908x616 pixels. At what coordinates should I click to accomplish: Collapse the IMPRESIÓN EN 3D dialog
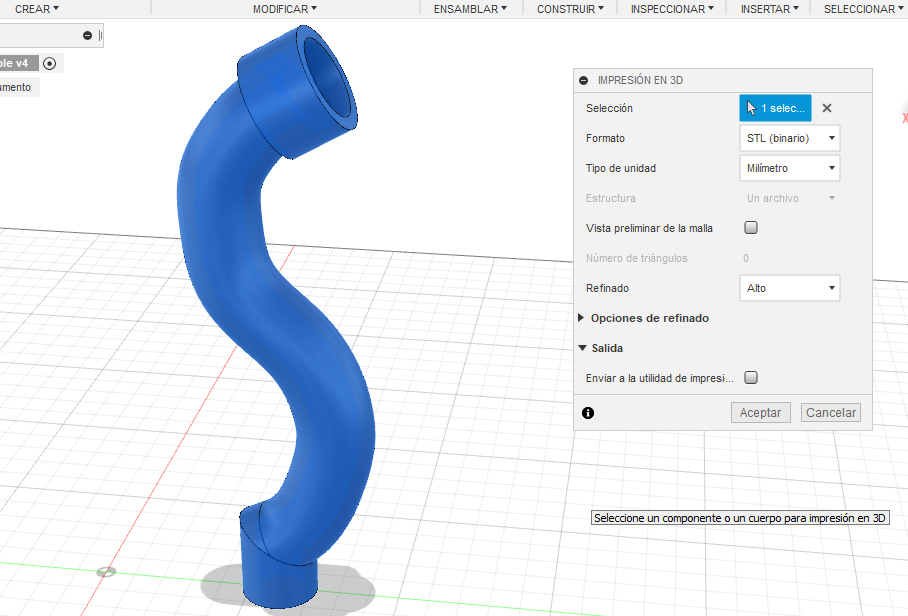coord(584,80)
